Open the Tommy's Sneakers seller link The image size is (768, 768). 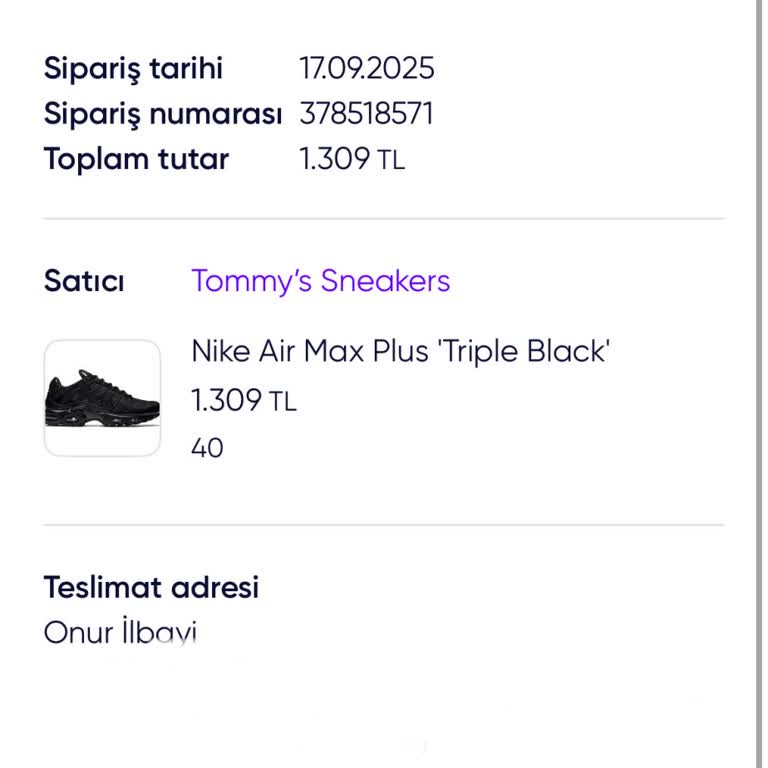click(320, 281)
